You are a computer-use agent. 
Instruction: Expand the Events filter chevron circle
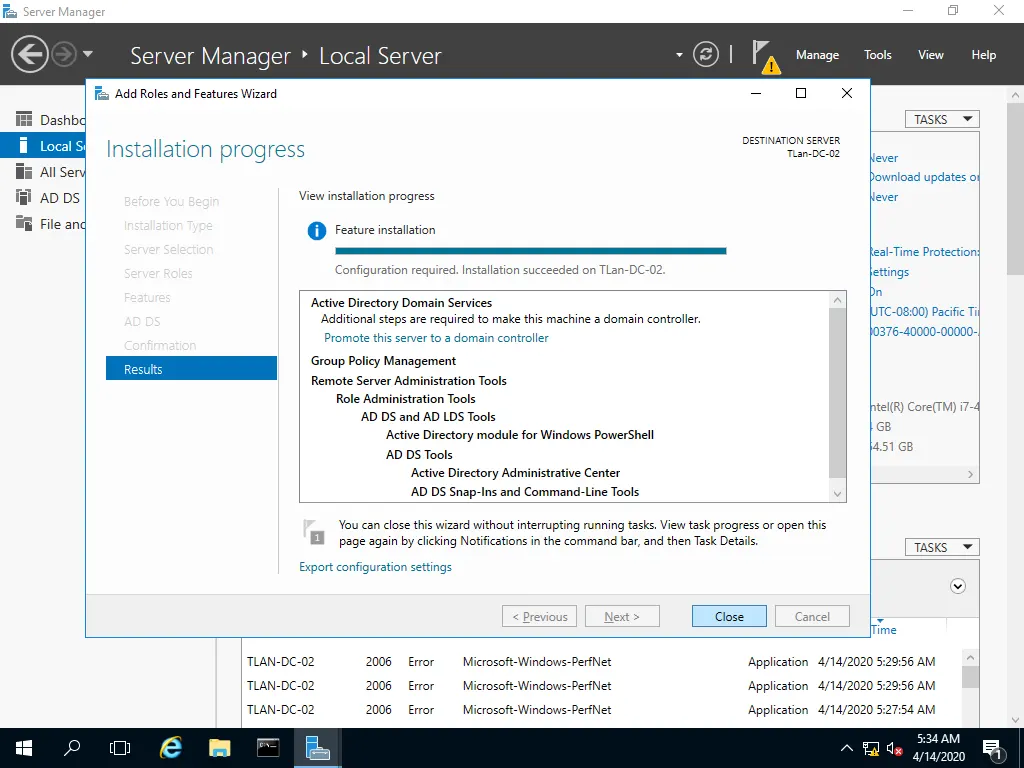point(957,586)
